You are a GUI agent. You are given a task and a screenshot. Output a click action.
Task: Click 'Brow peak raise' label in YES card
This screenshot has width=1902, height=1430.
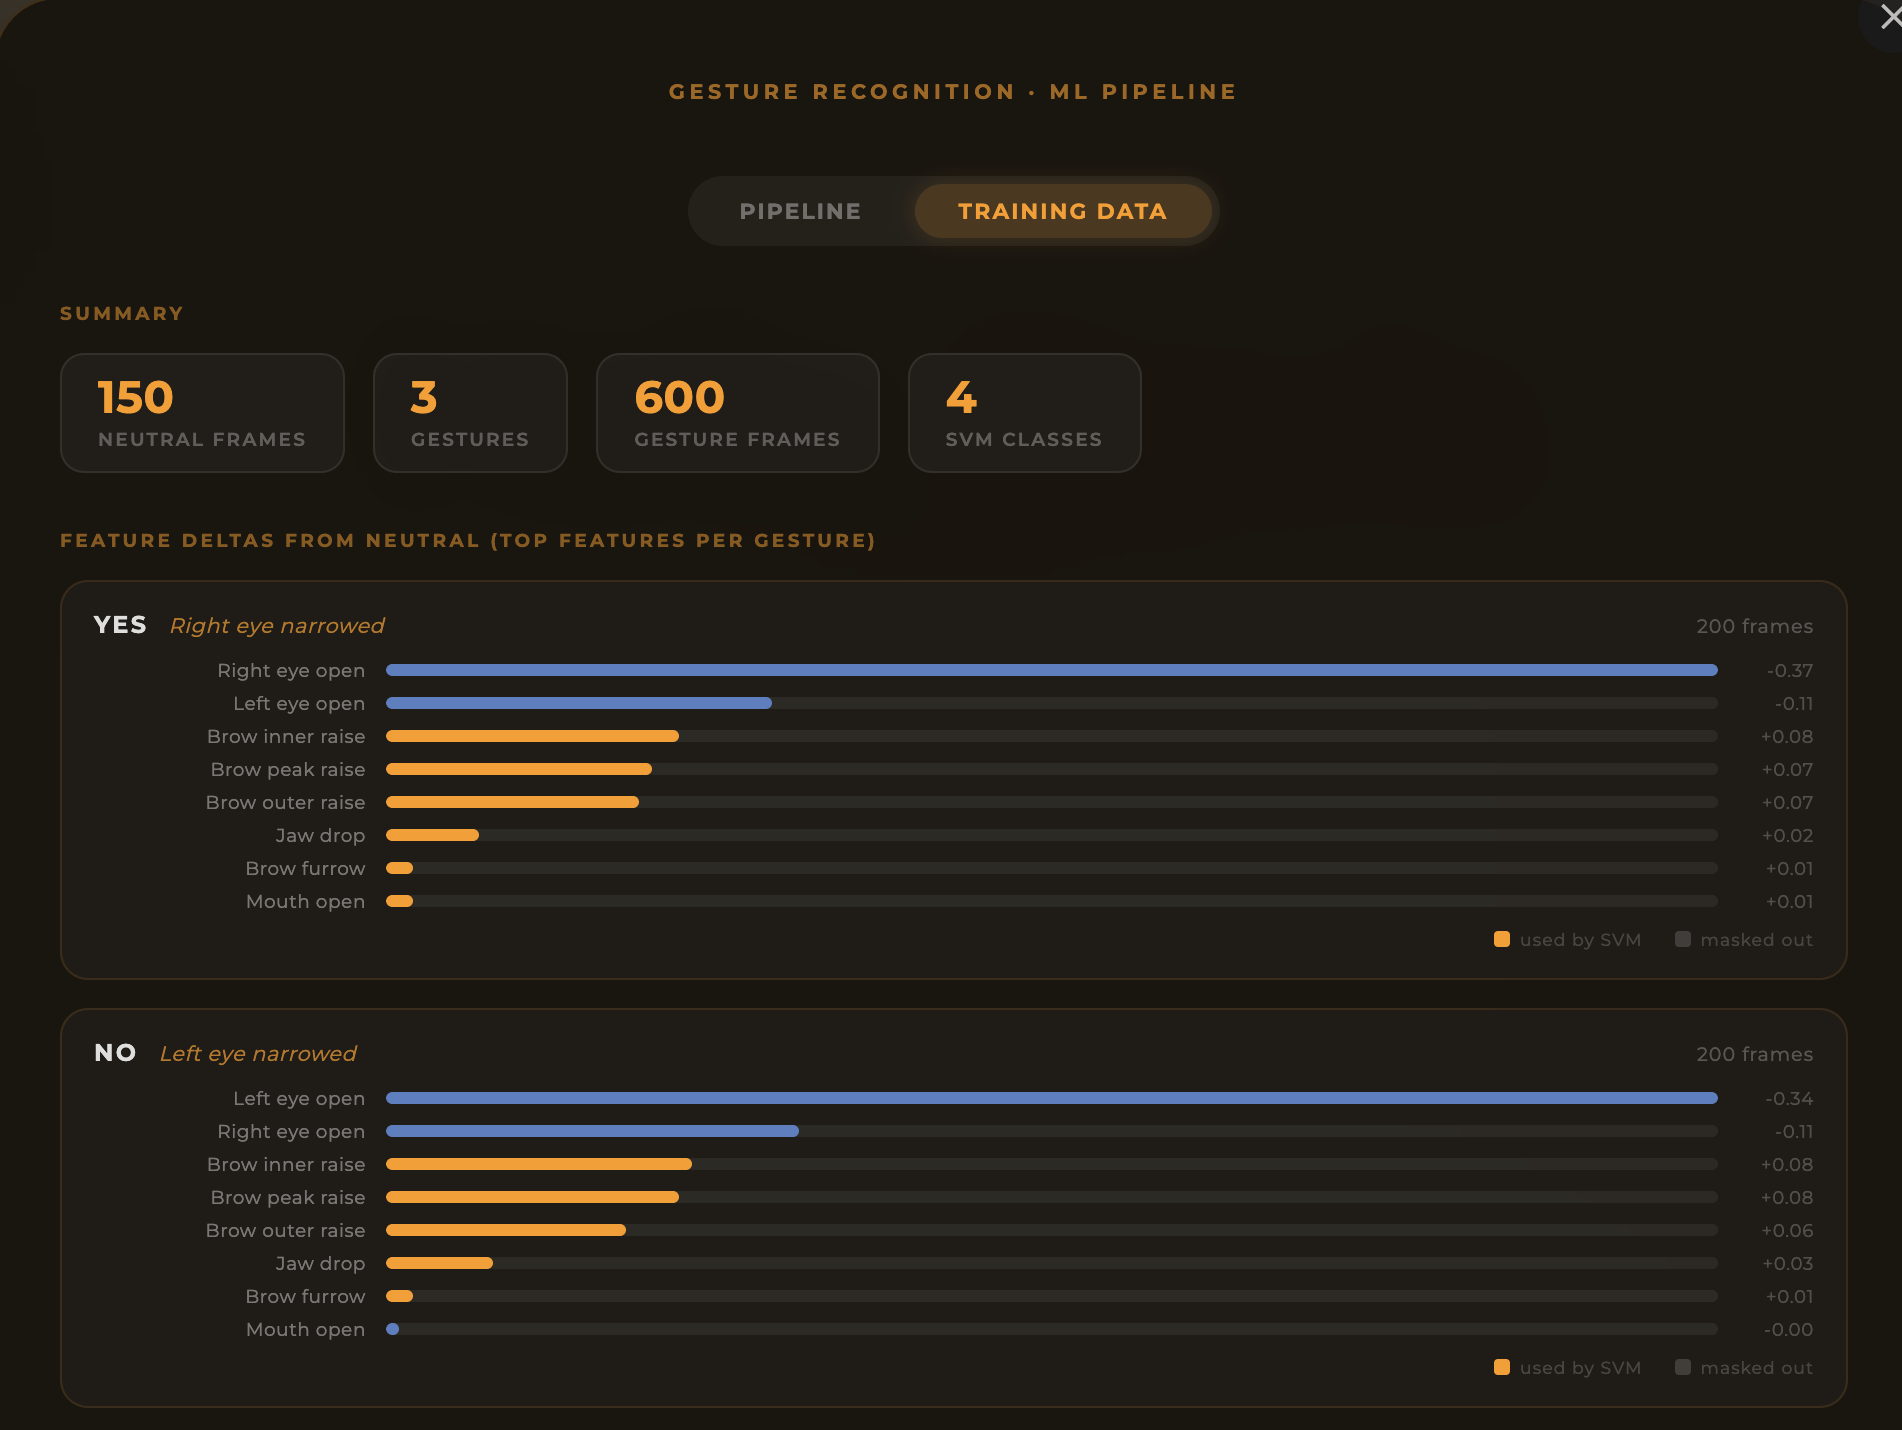(288, 769)
